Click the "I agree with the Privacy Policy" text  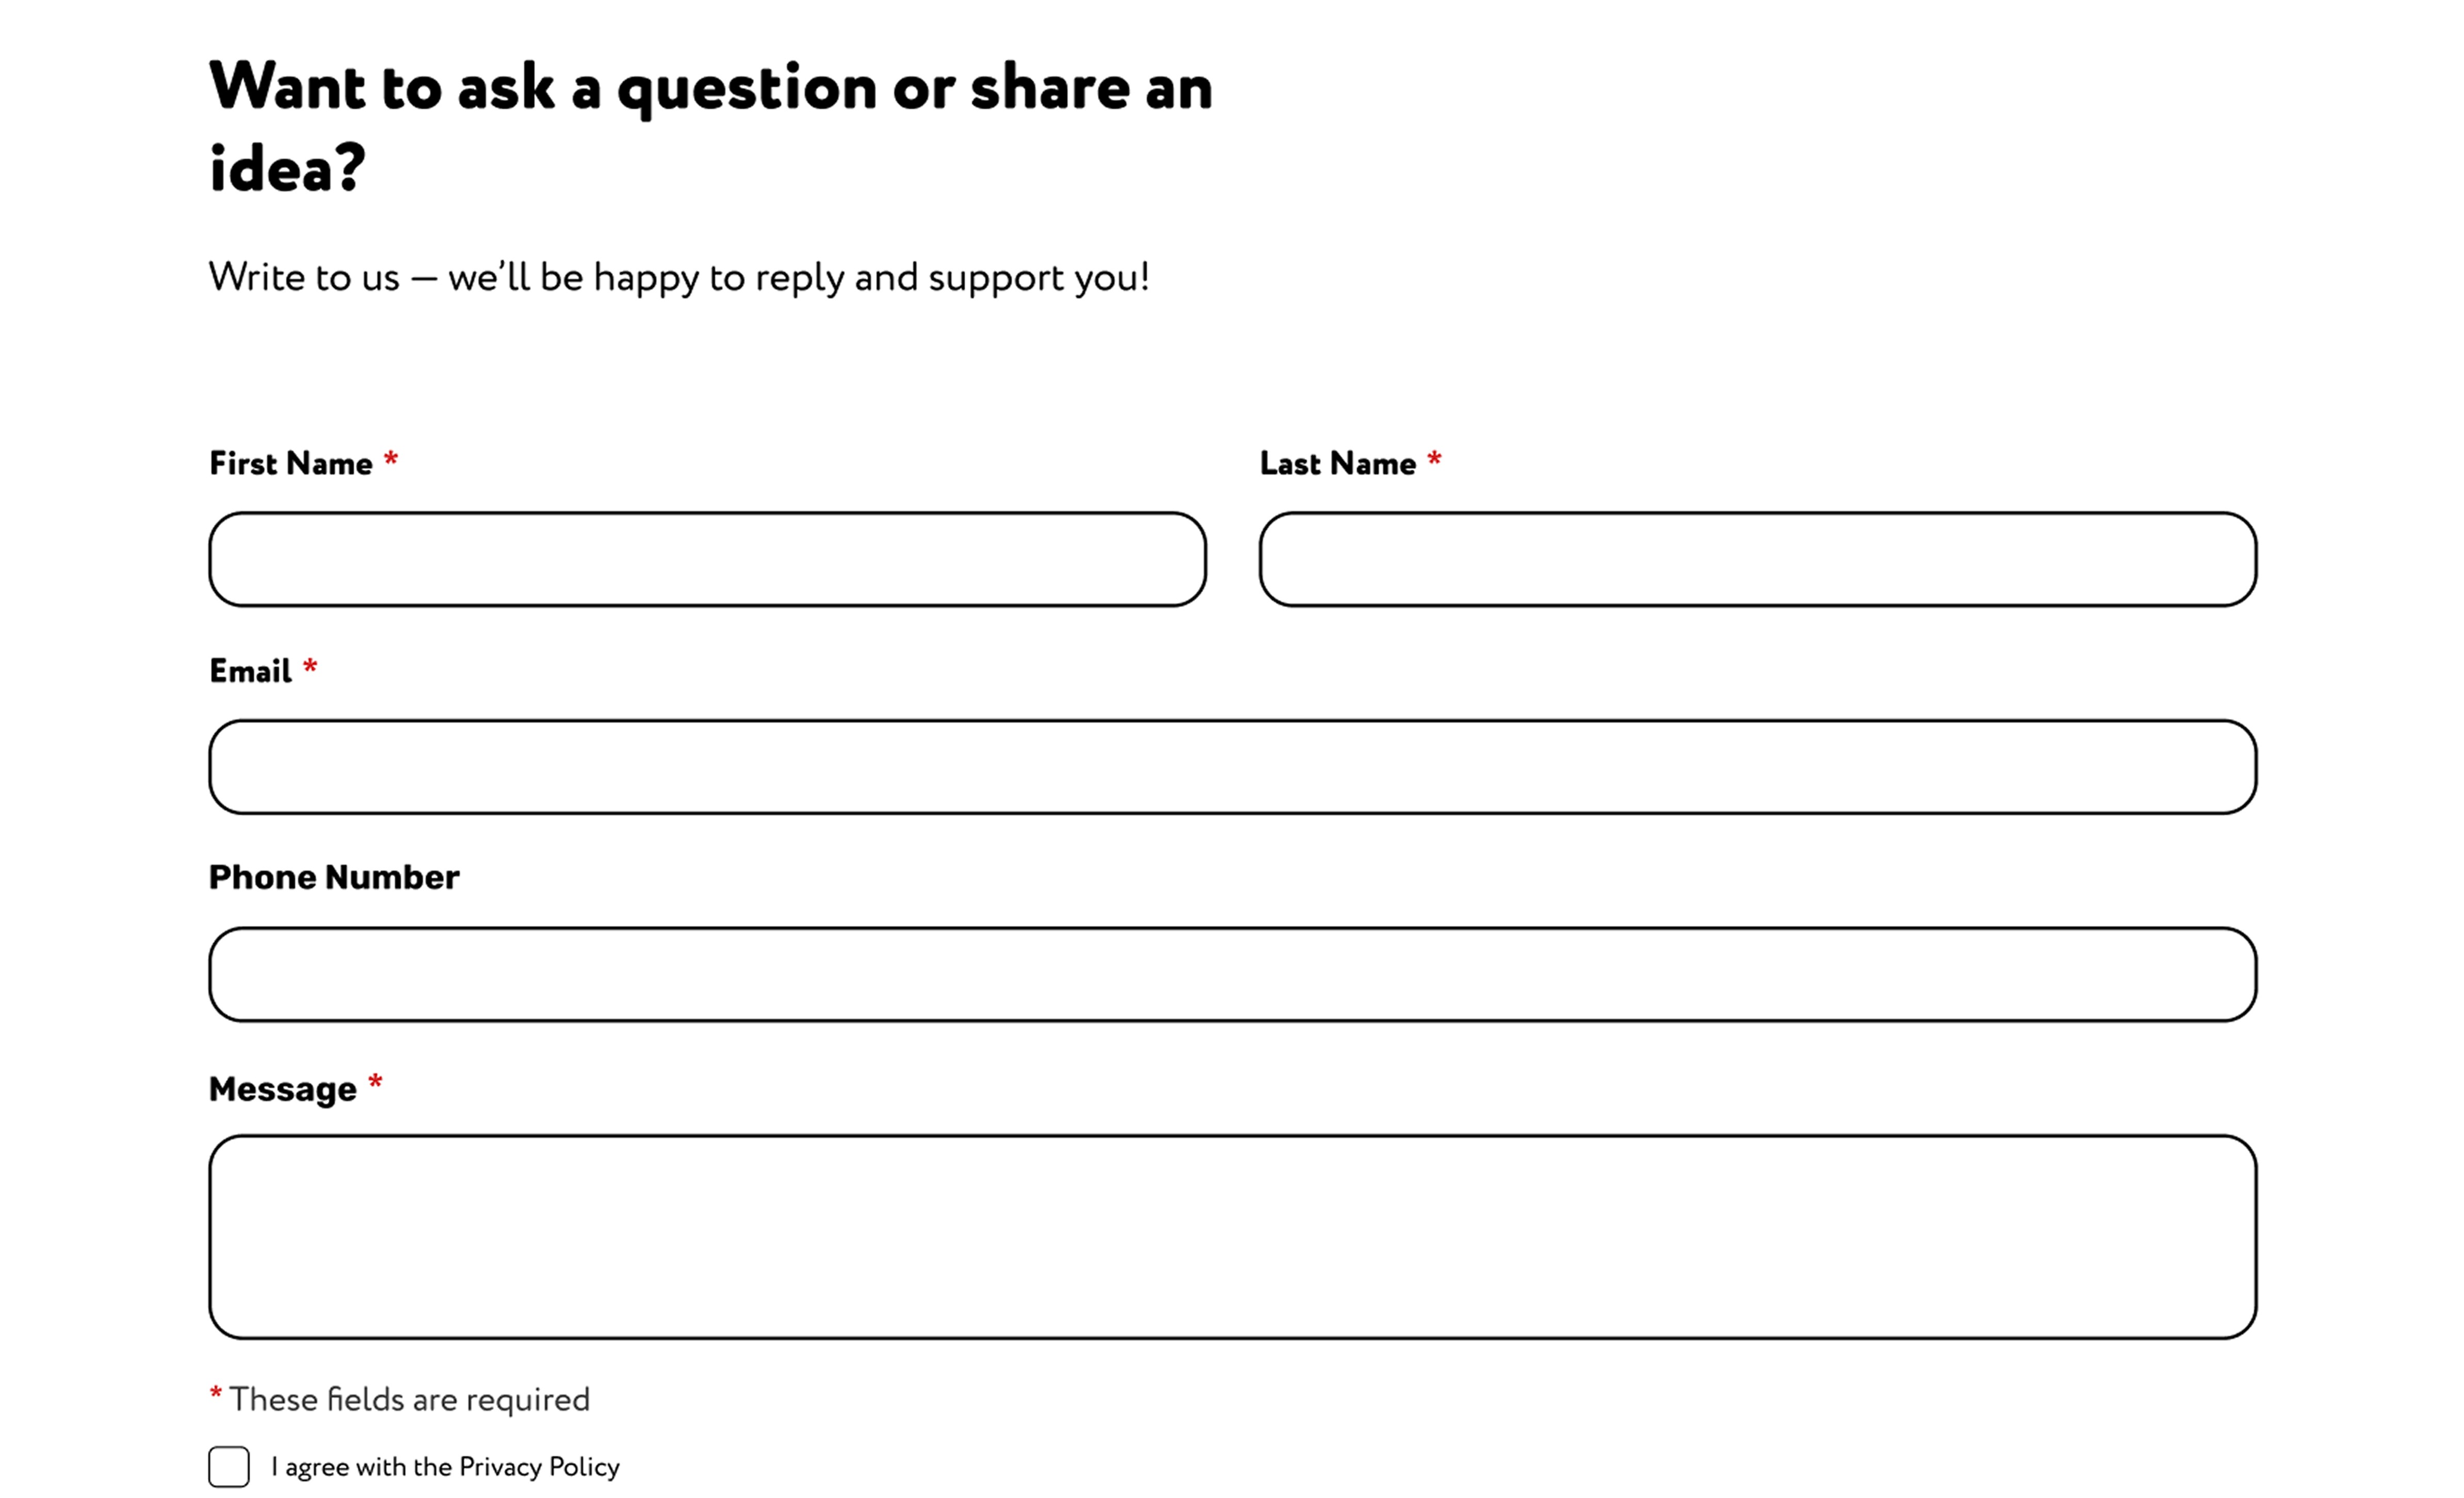(445, 1467)
